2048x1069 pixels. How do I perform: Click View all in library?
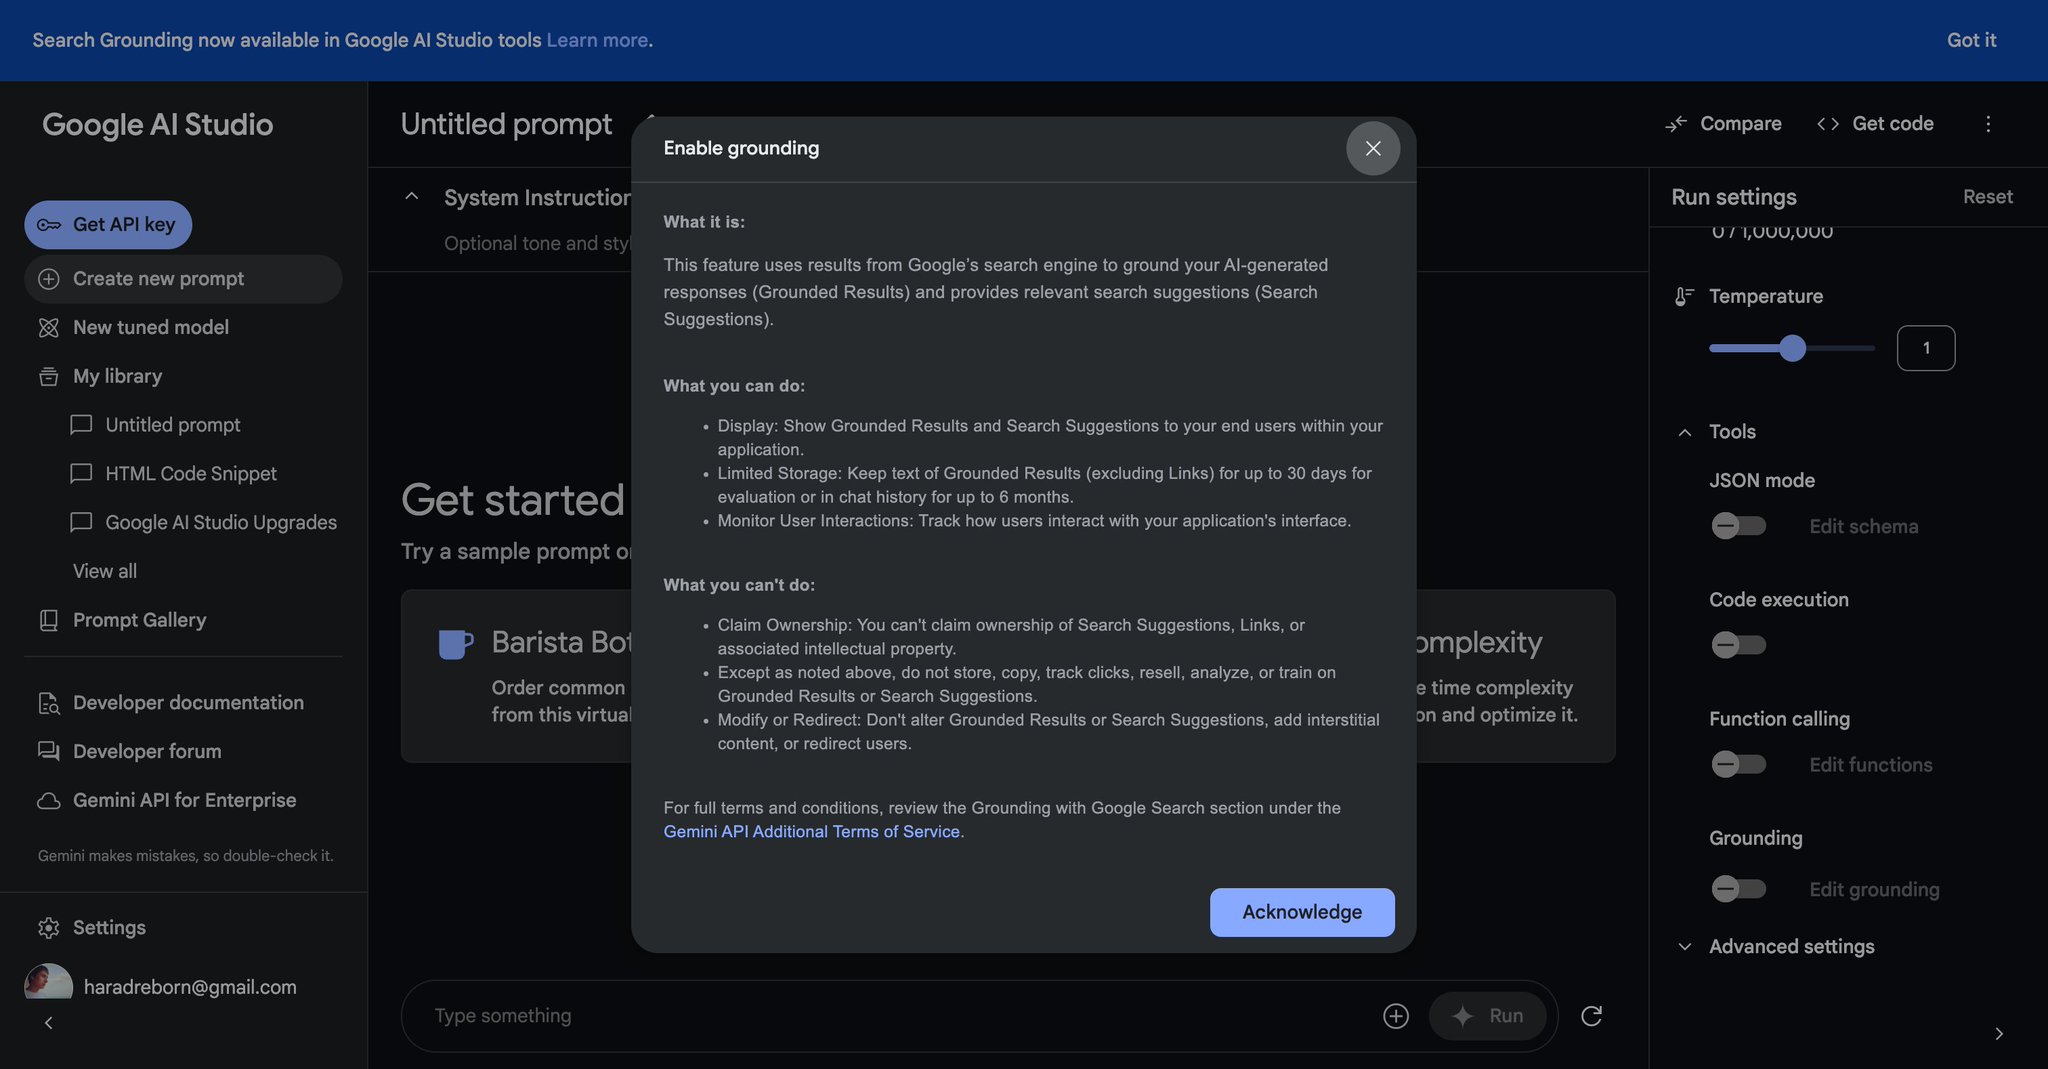[x=105, y=571]
